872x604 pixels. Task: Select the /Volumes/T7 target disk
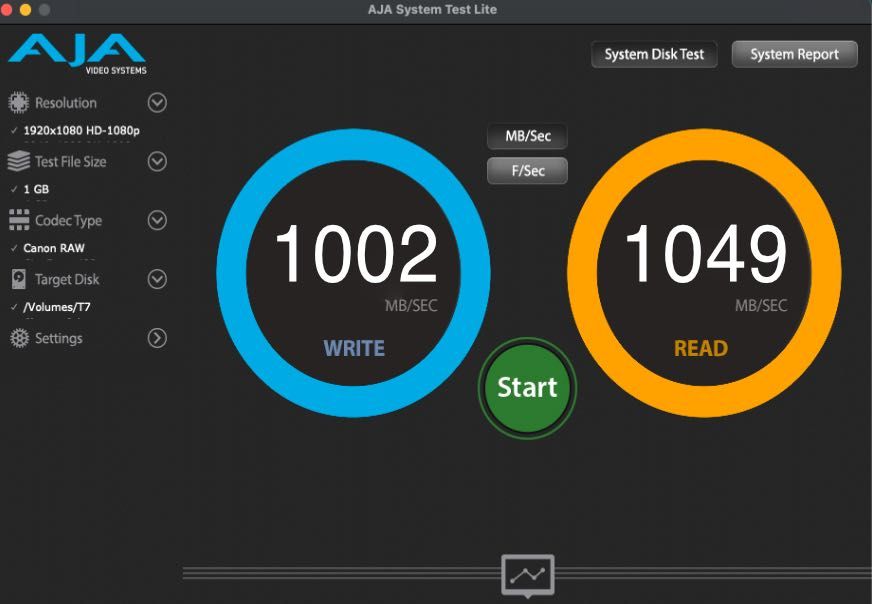[x=57, y=307]
